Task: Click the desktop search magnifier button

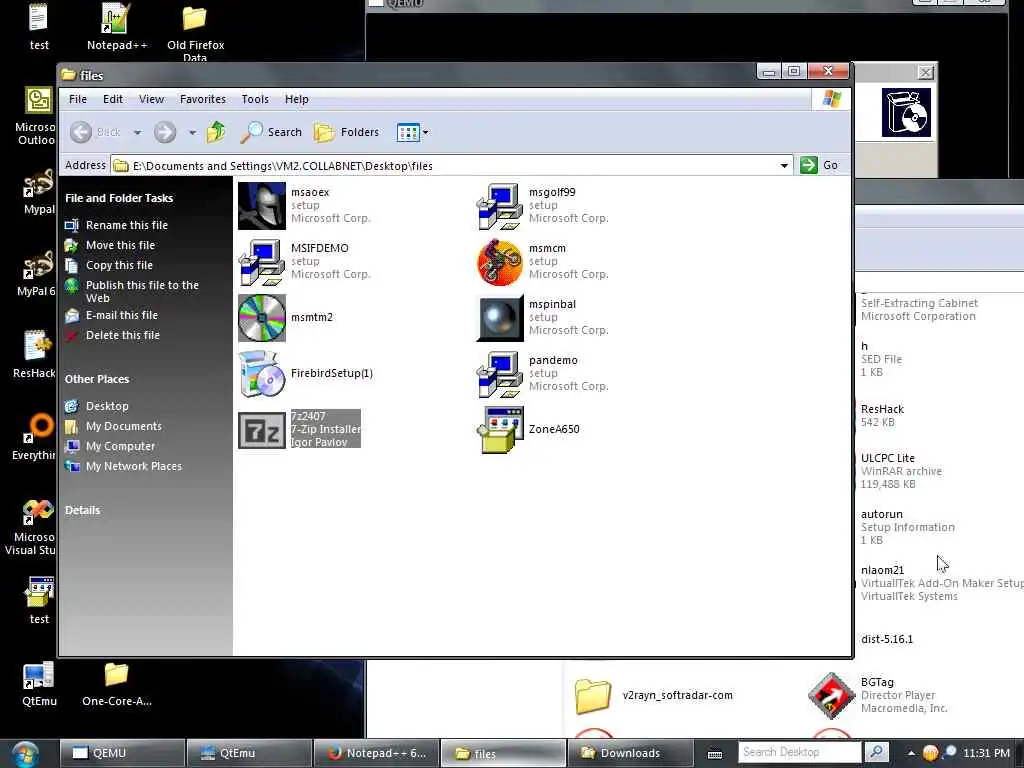Action: click(x=877, y=752)
